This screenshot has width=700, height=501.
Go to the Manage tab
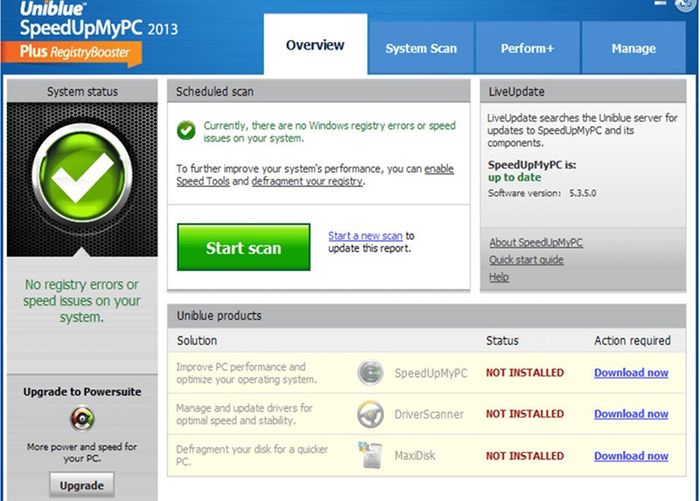(633, 48)
